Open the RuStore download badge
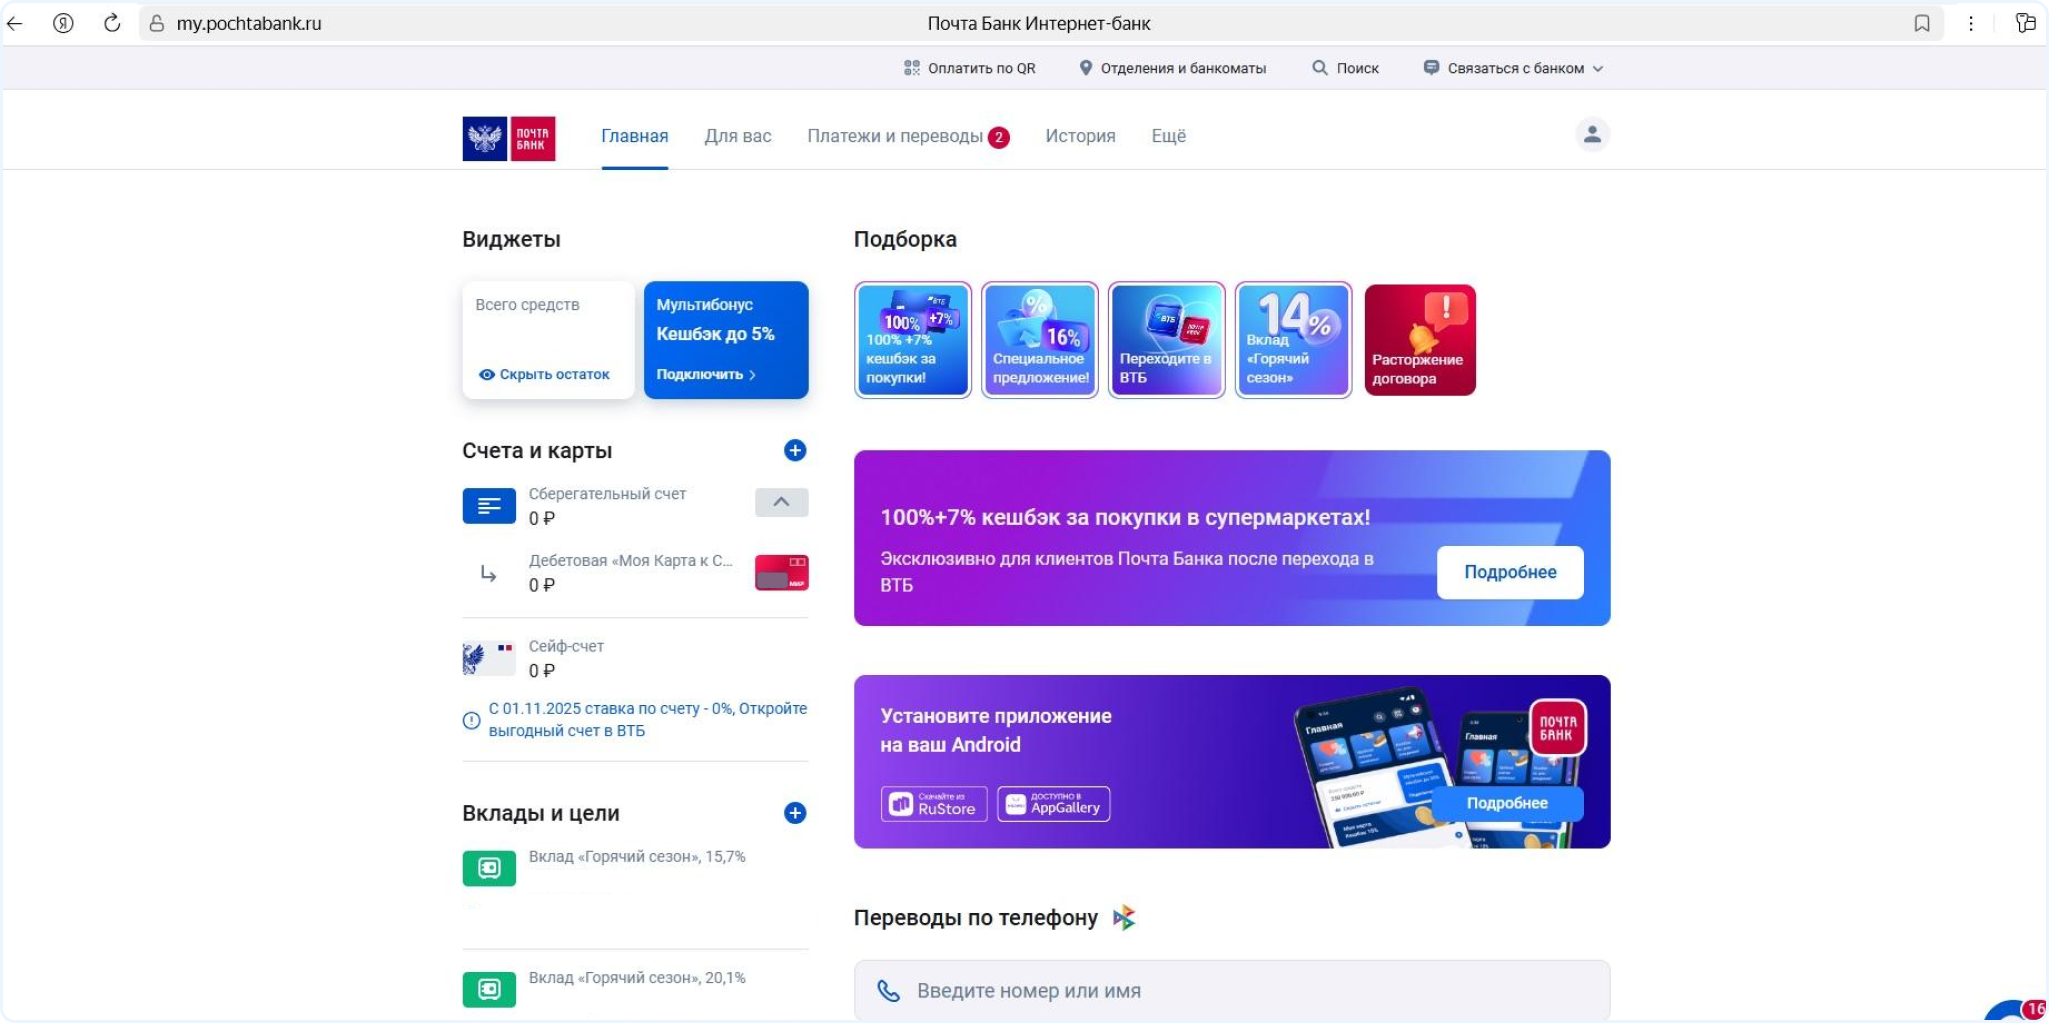Viewport: 2049px width, 1023px height. coord(934,804)
